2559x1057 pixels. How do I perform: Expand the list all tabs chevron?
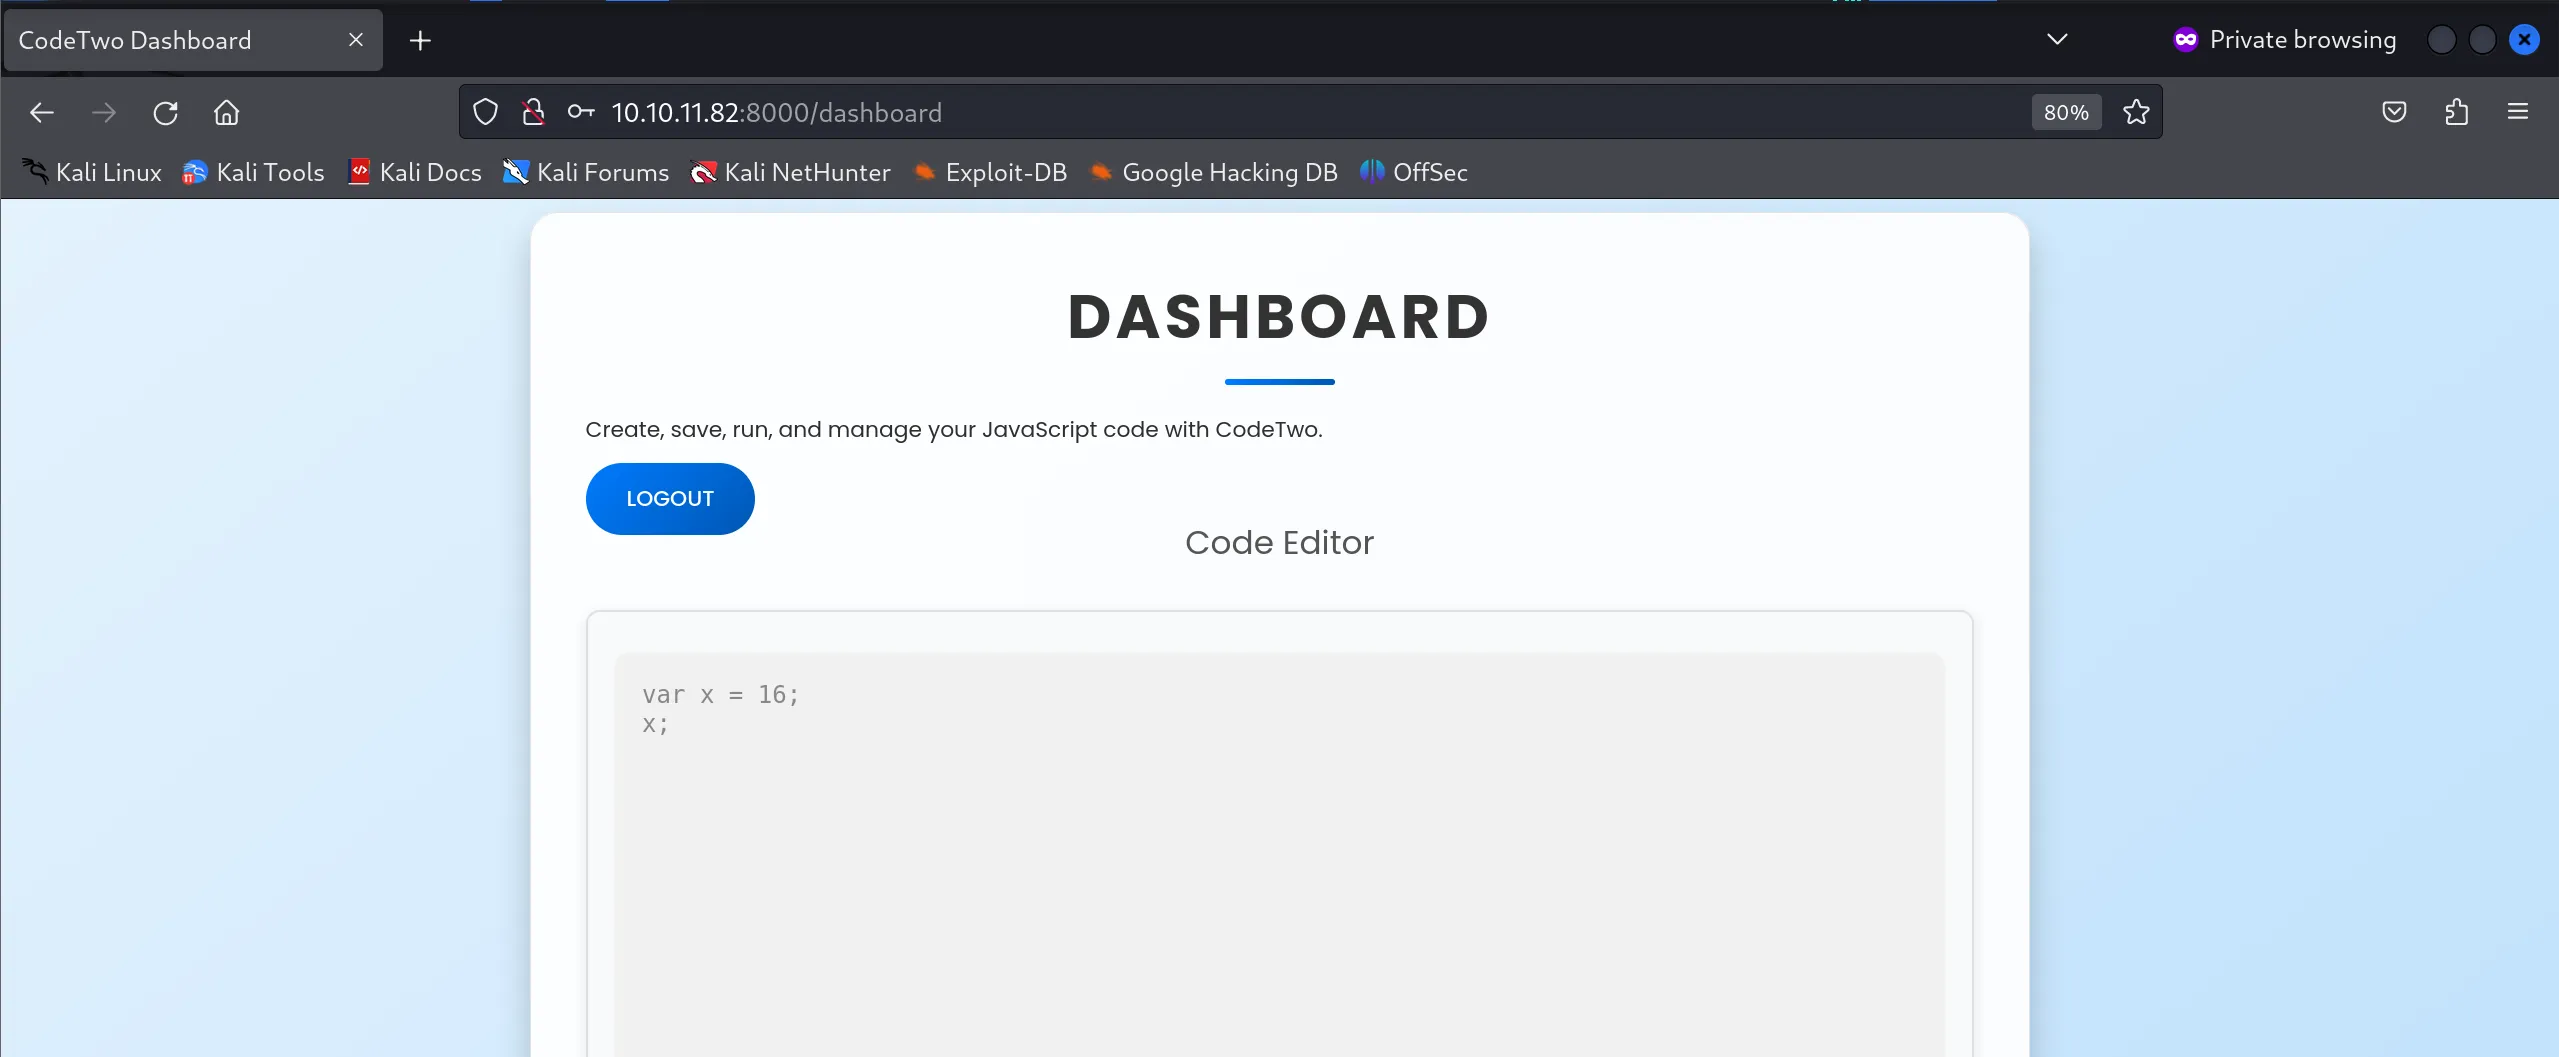click(2057, 40)
